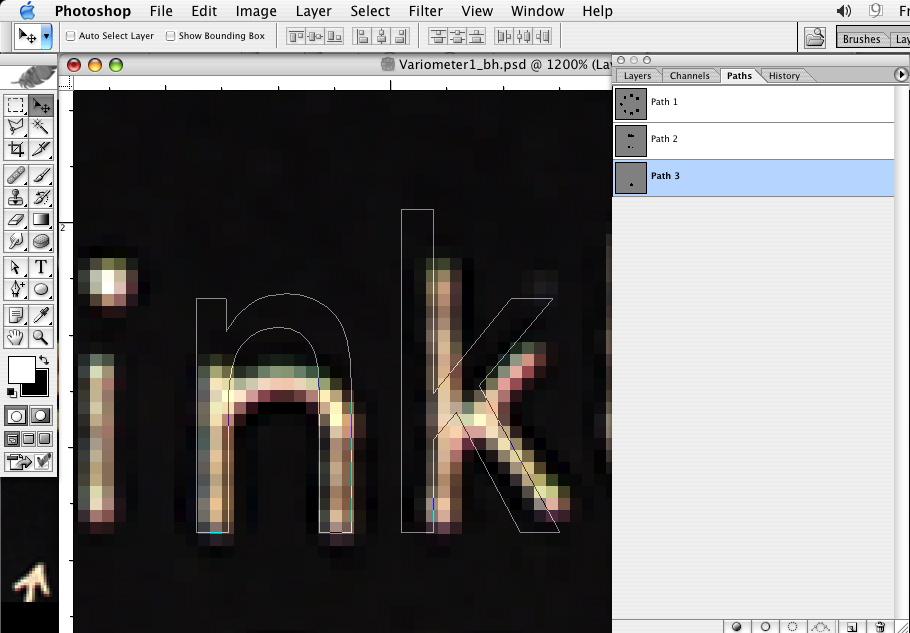The width and height of the screenshot is (910, 633).
Task: Fill path with foreground color icon
Action: point(737,627)
